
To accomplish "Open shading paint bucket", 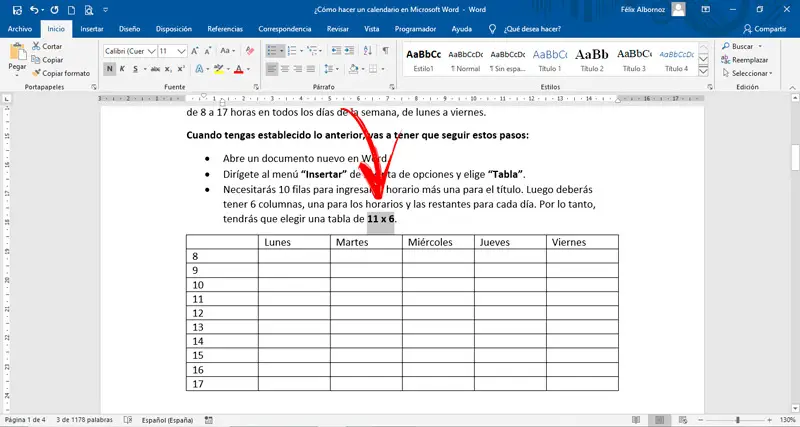I will pos(353,69).
